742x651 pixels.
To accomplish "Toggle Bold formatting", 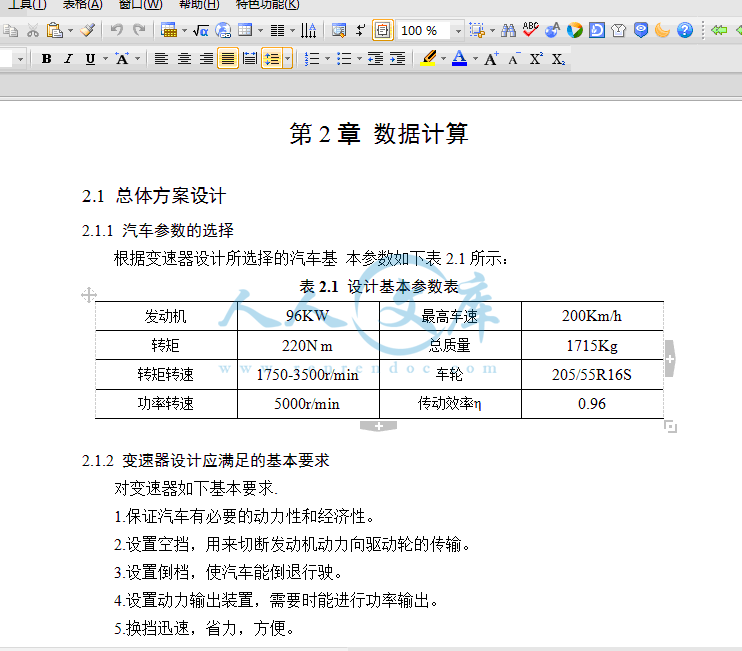I will [x=46, y=59].
